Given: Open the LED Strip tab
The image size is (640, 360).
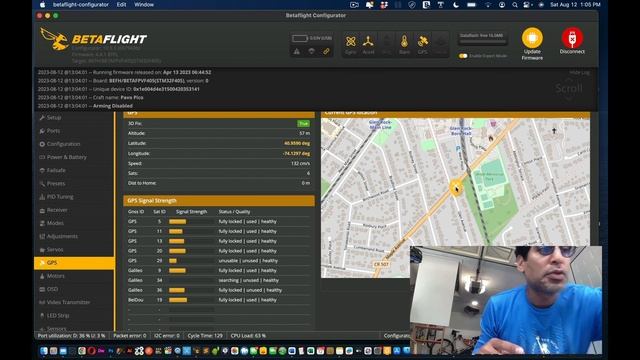Looking at the screenshot, I should click(74, 316).
